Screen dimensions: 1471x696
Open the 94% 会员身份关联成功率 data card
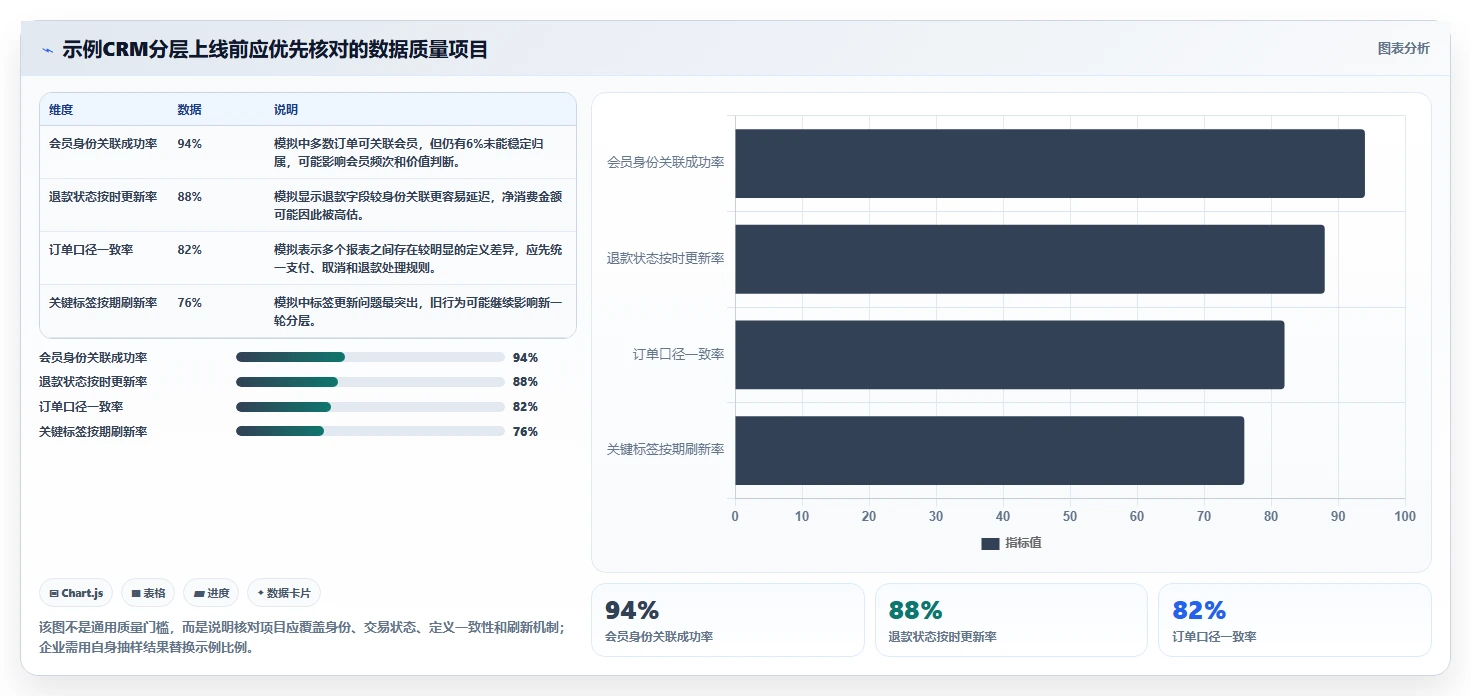pos(728,620)
